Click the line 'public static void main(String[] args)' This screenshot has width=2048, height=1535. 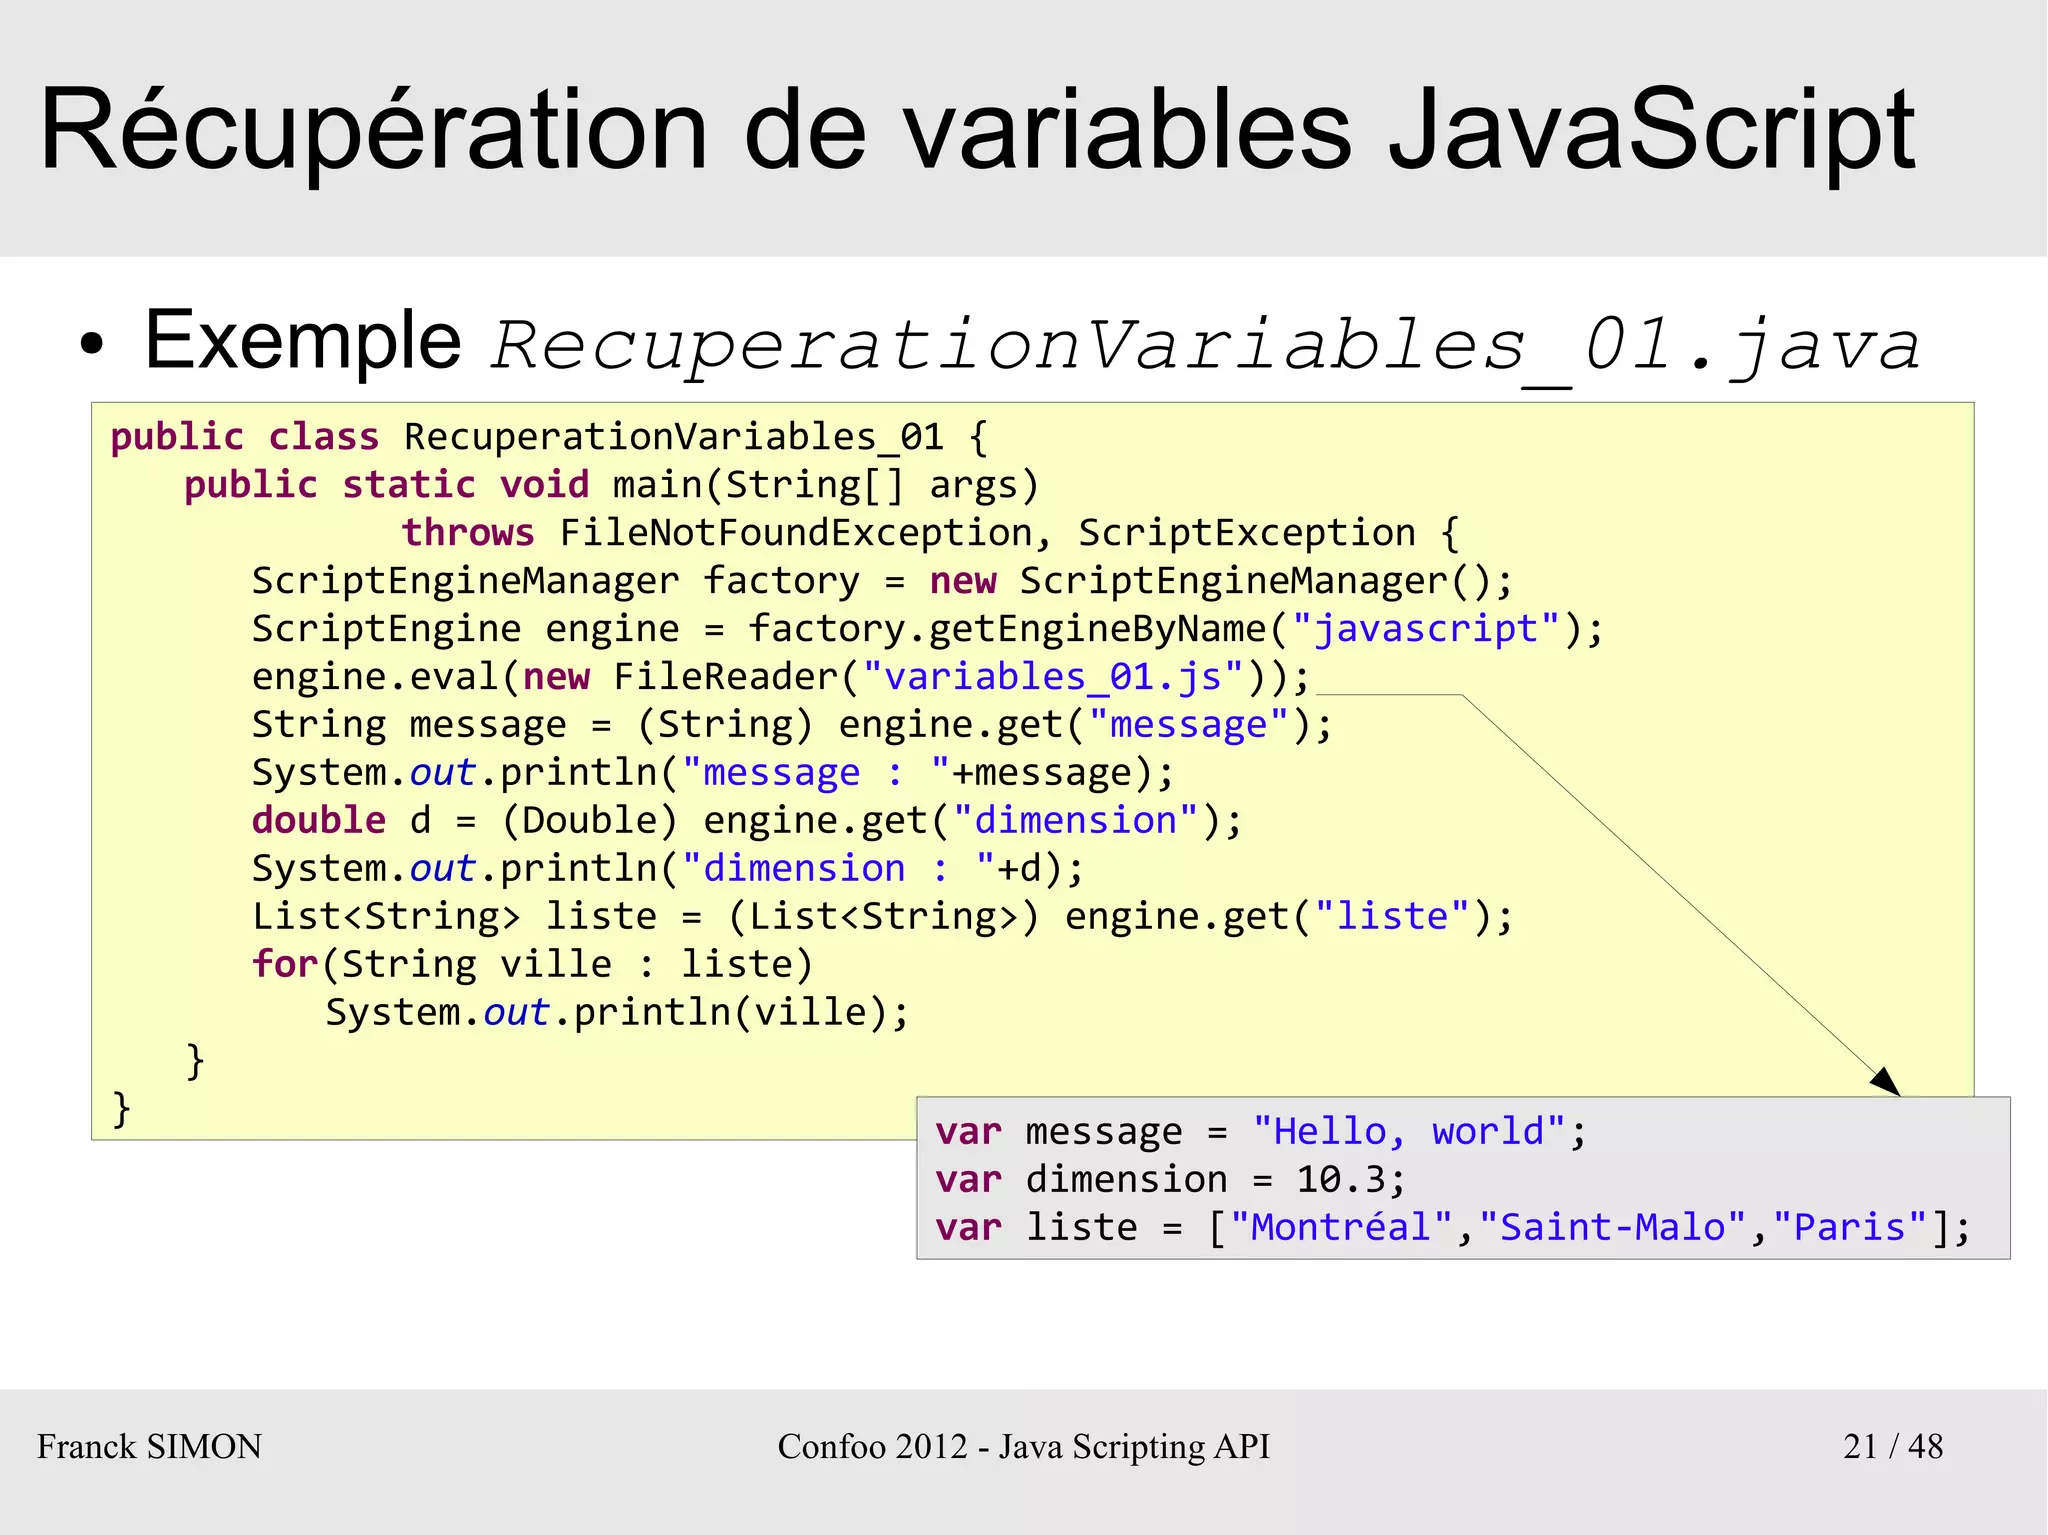coord(612,485)
